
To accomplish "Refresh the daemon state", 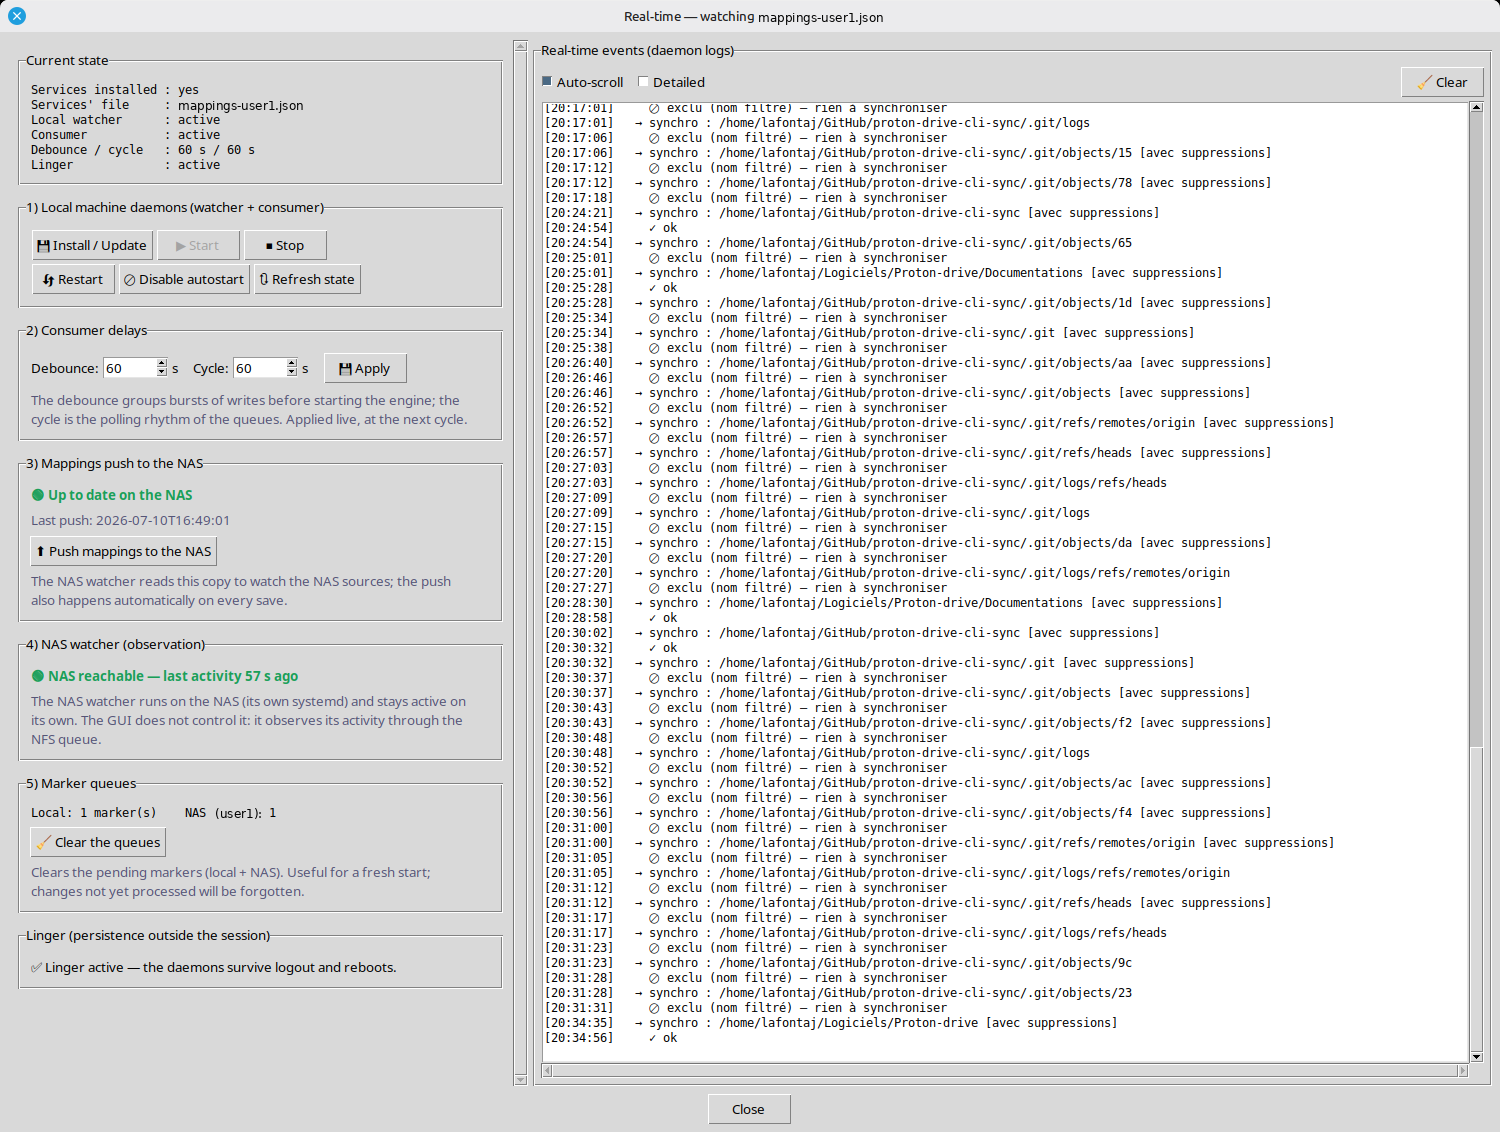I will [307, 279].
